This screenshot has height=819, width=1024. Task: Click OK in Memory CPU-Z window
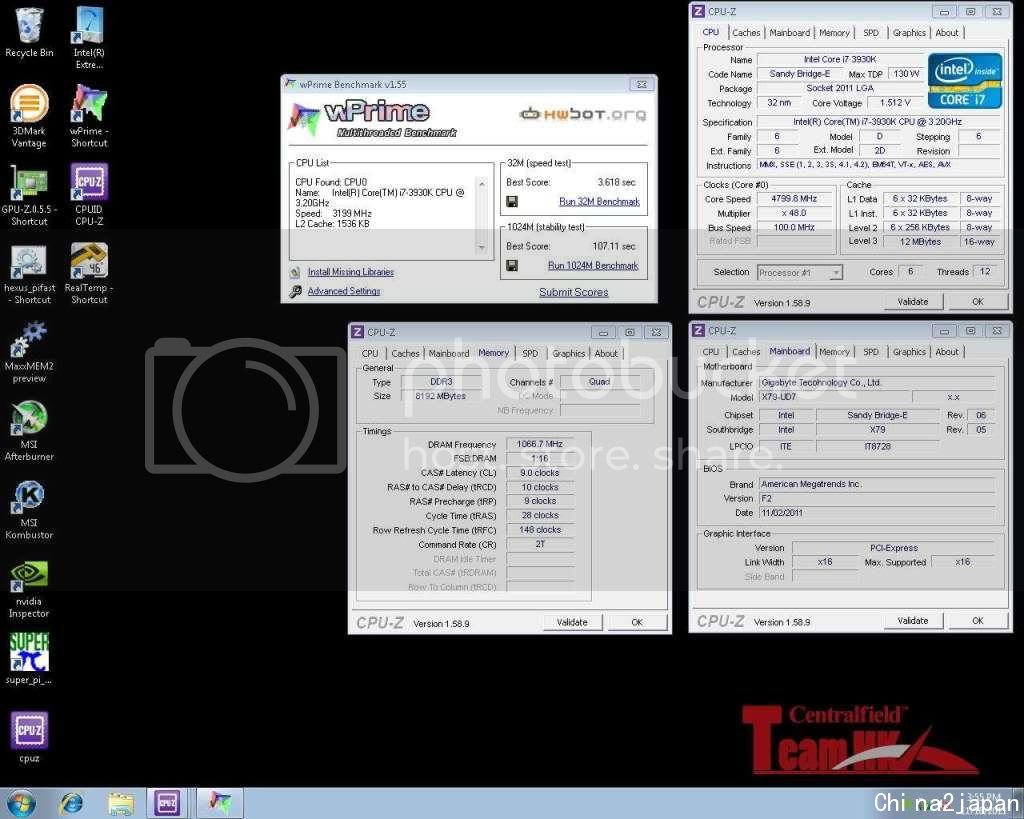coord(637,622)
